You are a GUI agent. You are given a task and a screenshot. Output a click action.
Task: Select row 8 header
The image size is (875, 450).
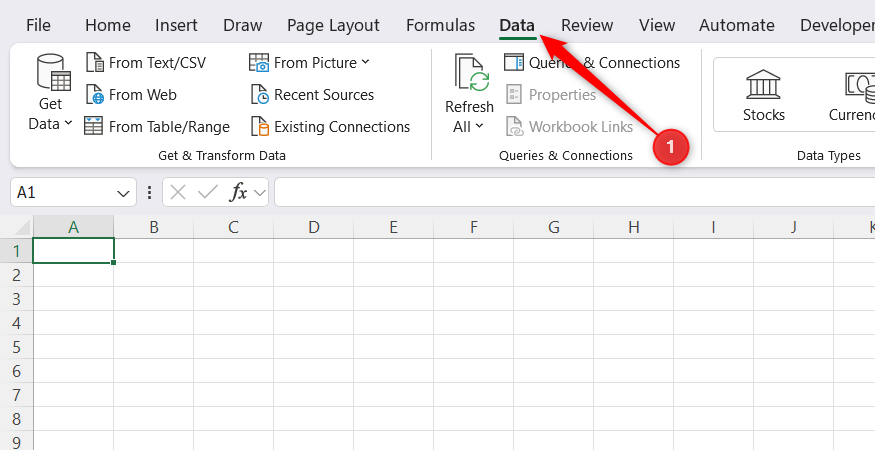17,419
